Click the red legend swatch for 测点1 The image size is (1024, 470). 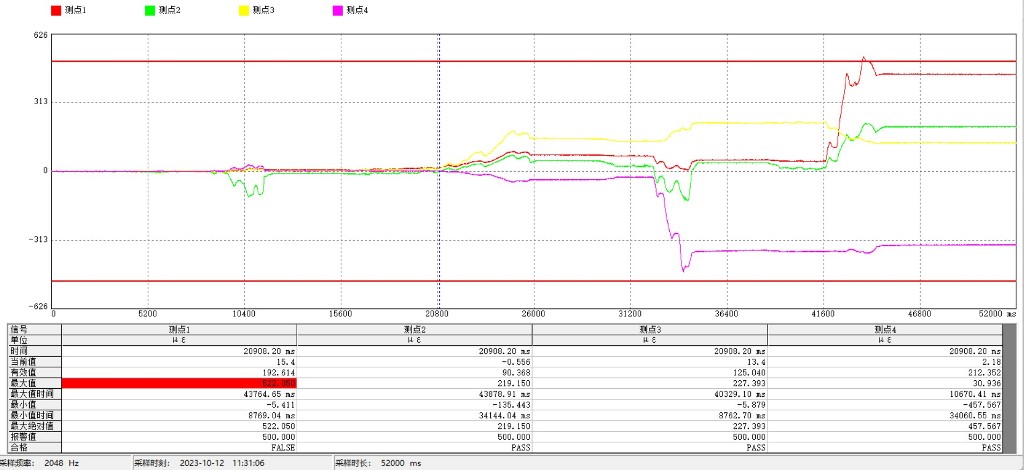pyautogui.click(x=56, y=10)
